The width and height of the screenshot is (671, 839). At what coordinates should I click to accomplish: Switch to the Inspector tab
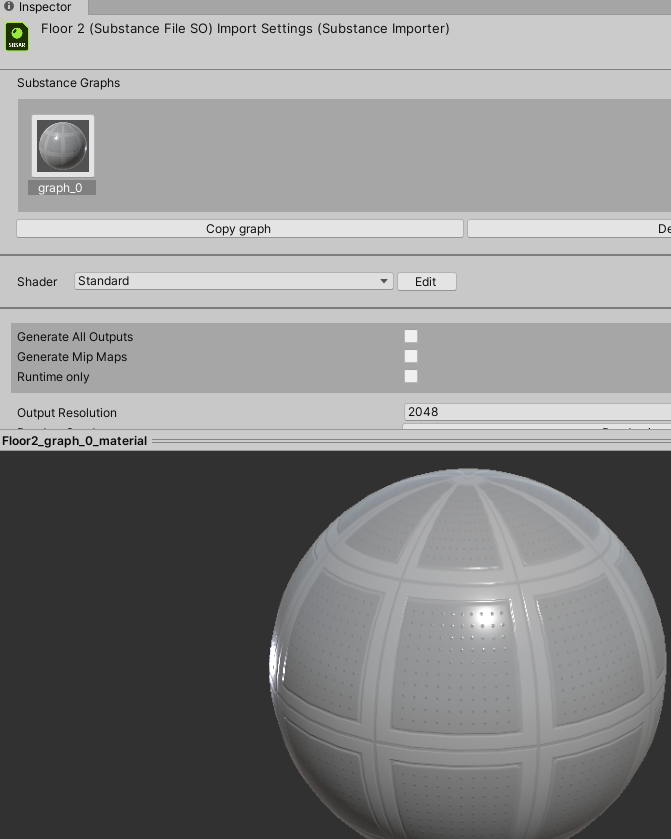coord(44,7)
